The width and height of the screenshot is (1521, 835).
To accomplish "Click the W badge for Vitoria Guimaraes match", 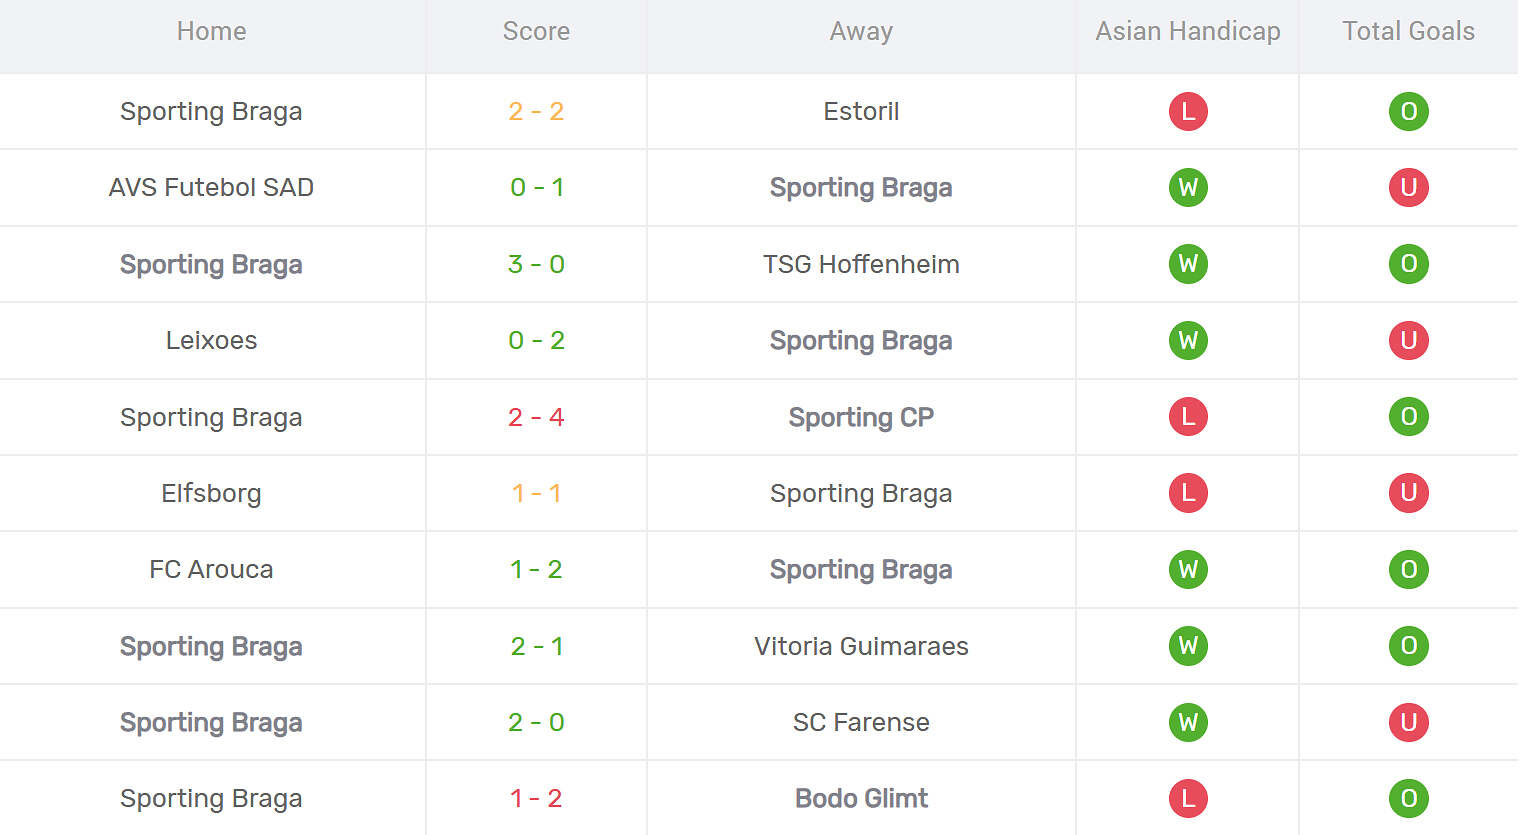I will point(1187,646).
